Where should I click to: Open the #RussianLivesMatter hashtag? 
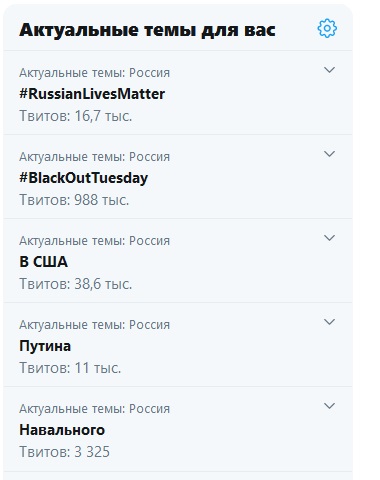coord(92,94)
